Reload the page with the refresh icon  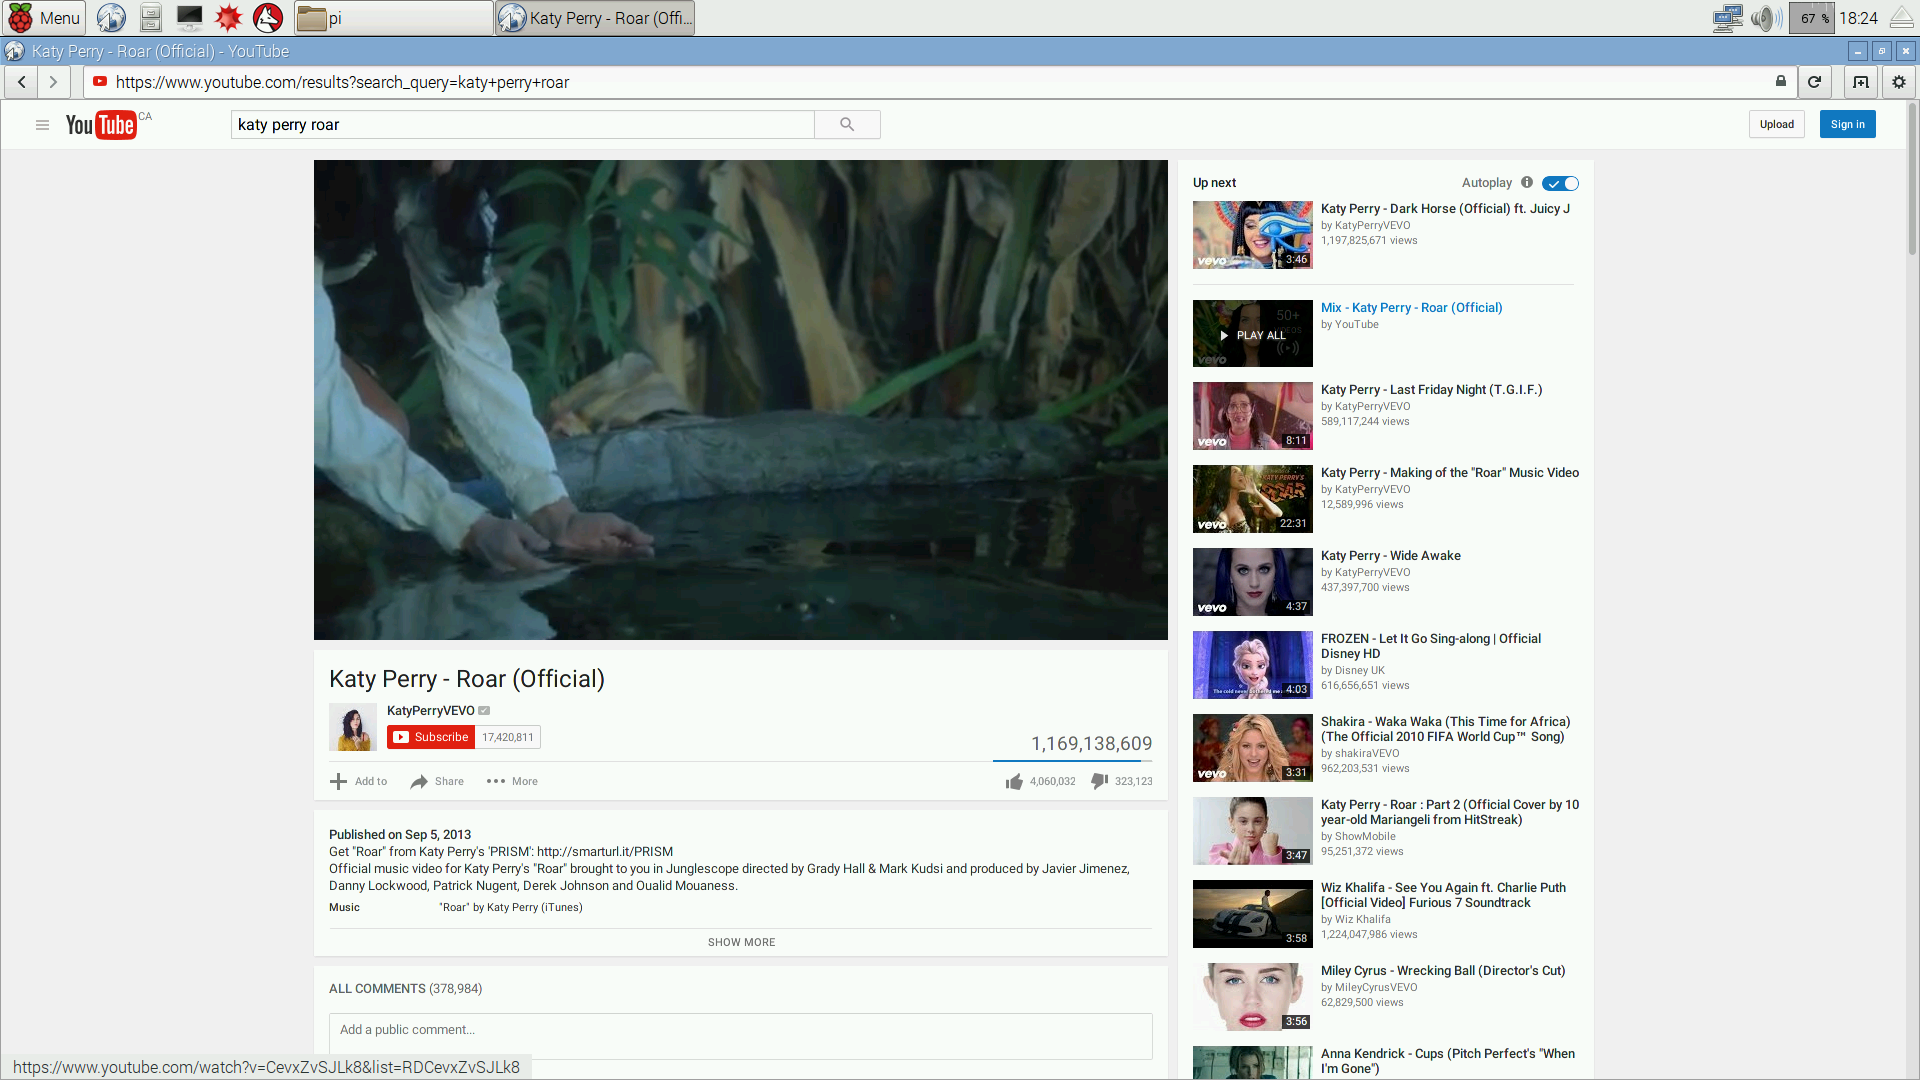coord(1814,82)
